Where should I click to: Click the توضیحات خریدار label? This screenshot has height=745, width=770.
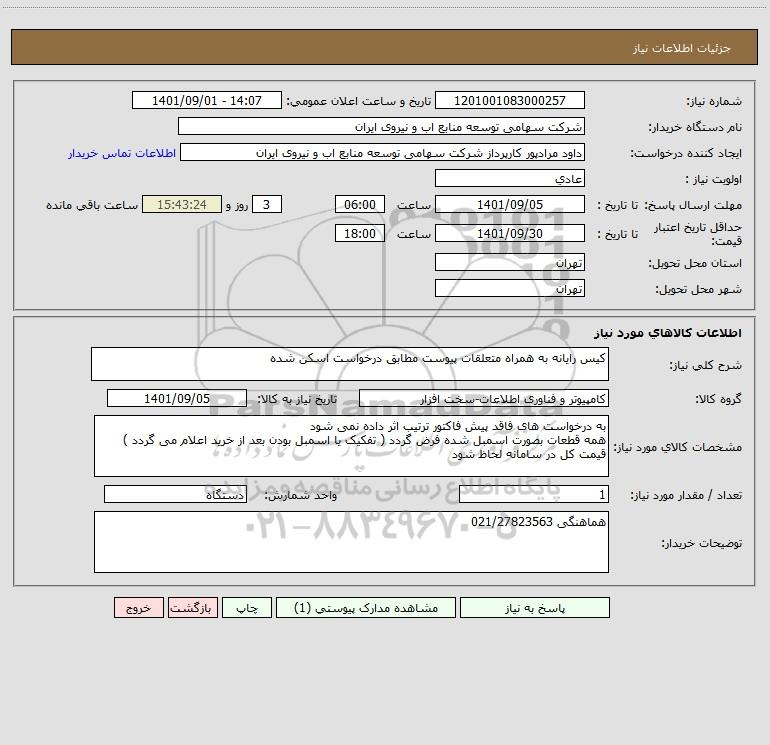pos(701,543)
